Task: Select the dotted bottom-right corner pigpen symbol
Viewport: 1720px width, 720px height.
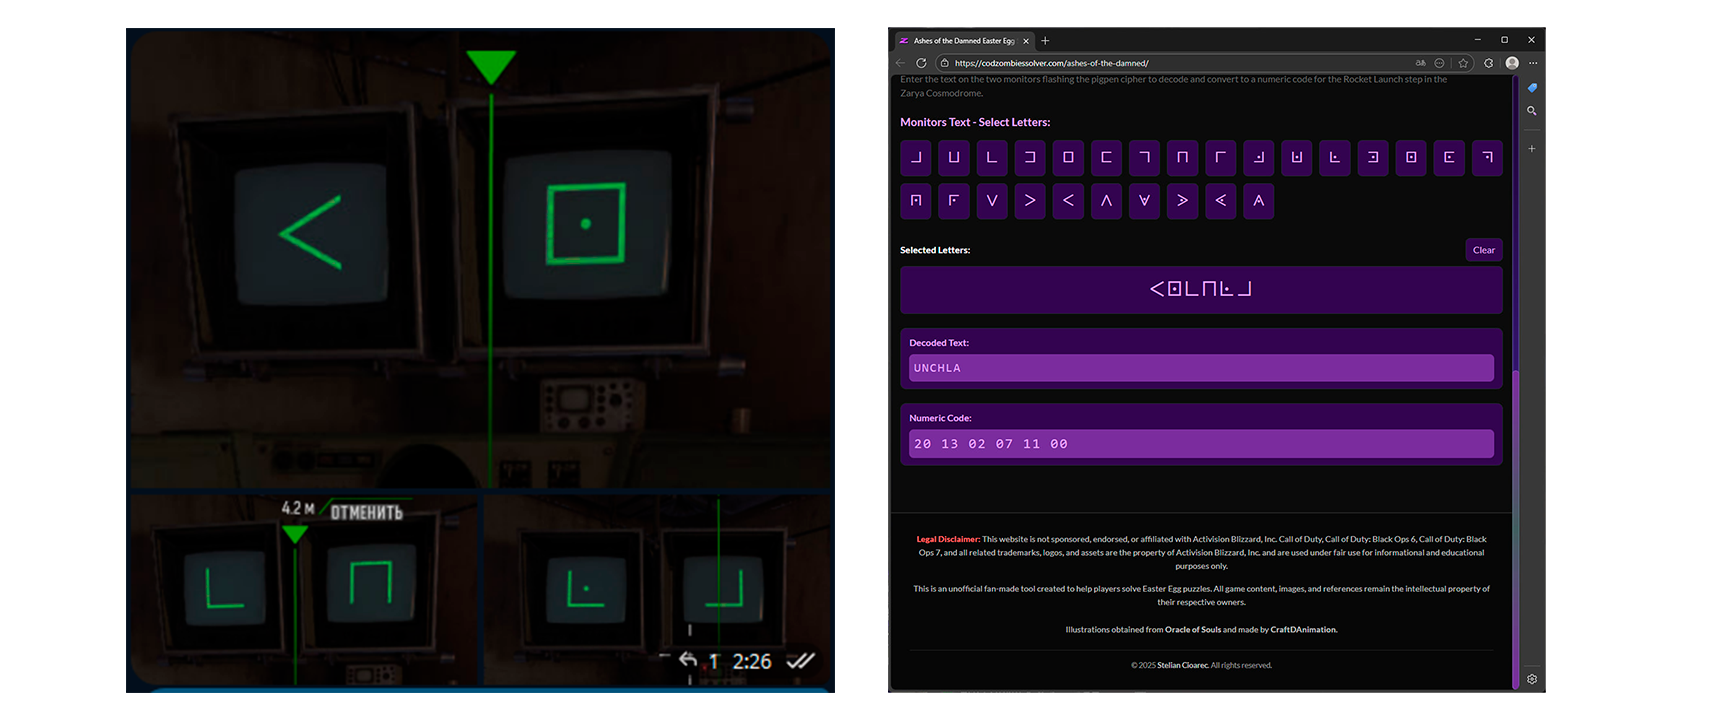Action: 1258,157
